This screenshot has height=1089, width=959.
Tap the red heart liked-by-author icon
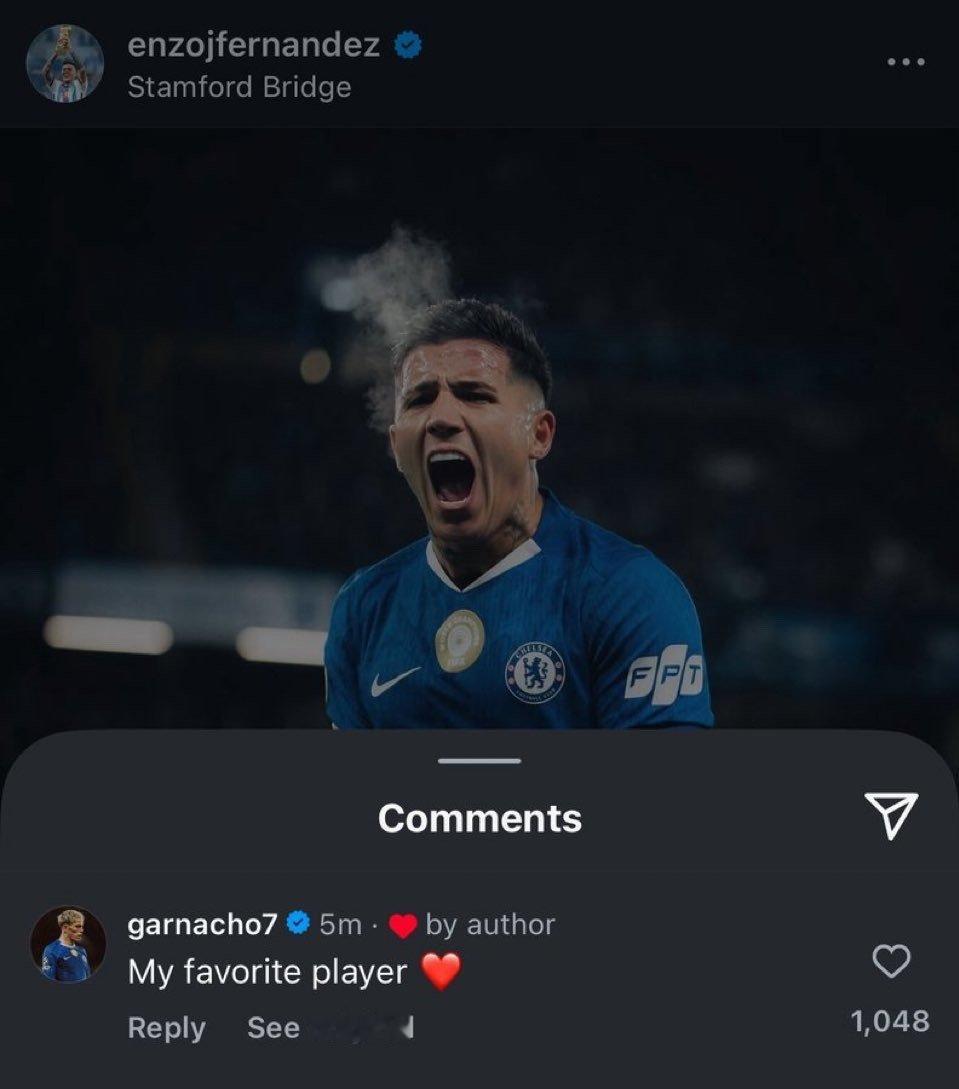tap(402, 926)
